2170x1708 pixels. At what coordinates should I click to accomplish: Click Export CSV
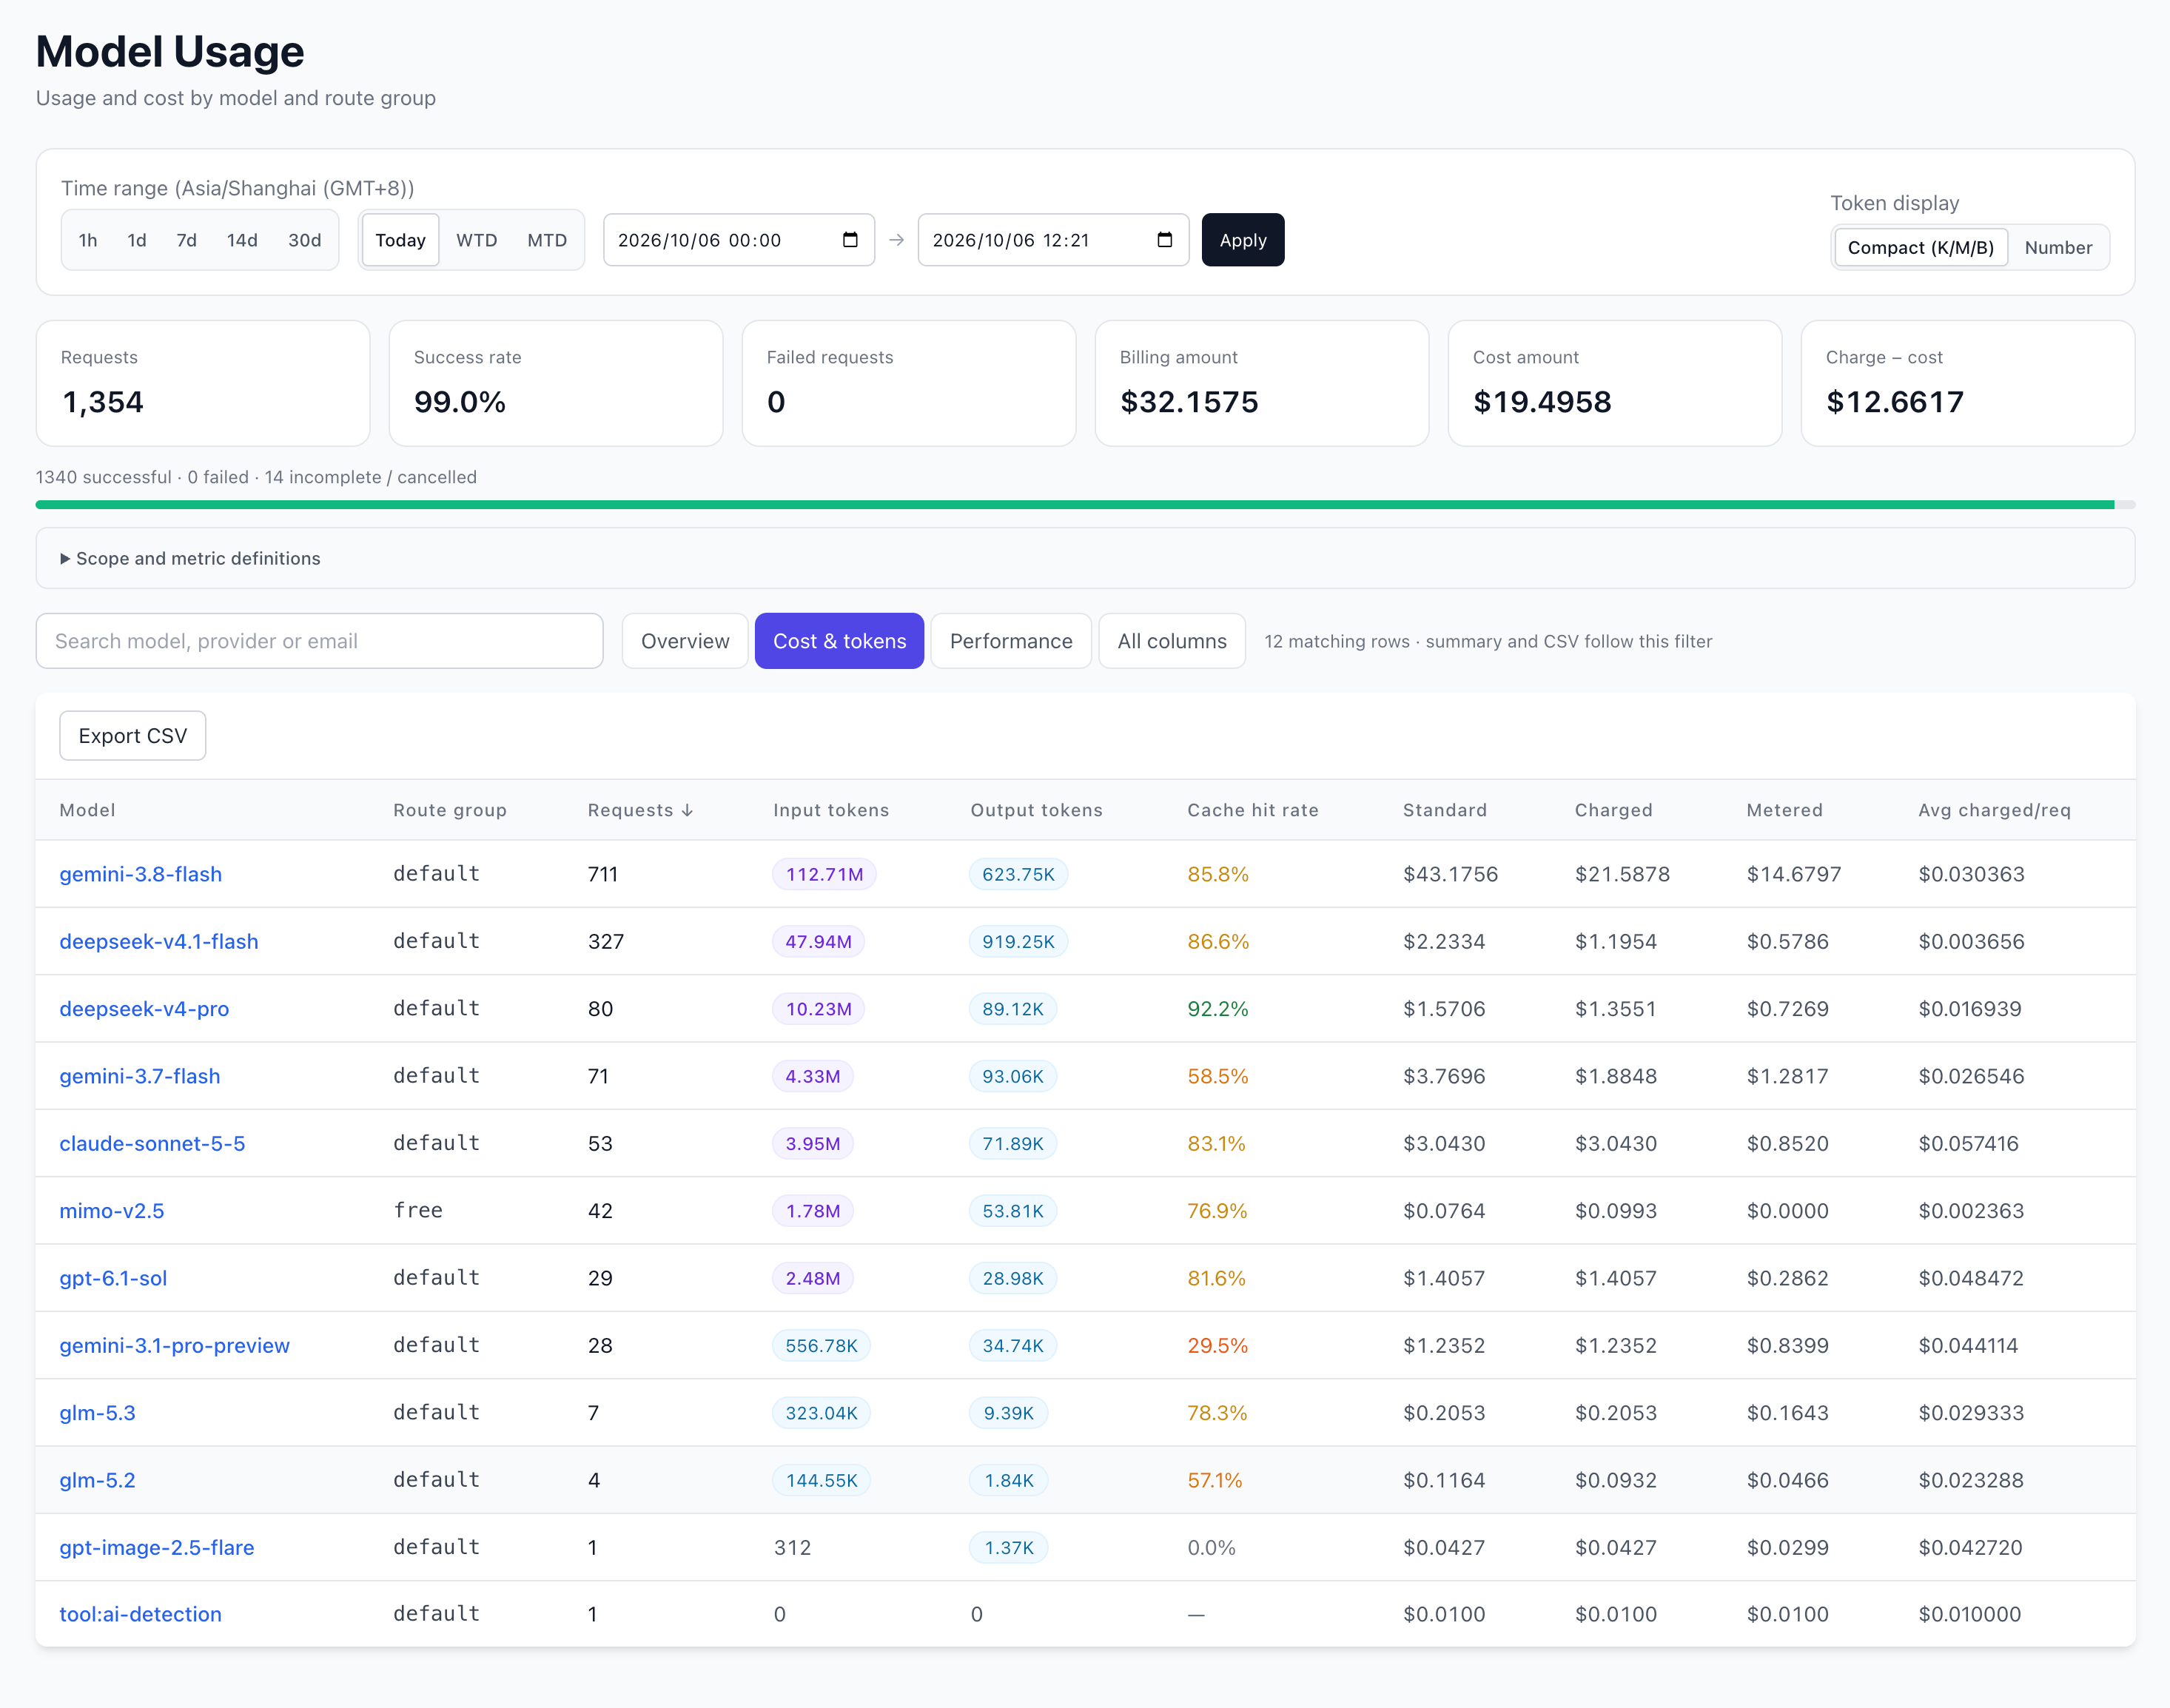click(133, 736)
